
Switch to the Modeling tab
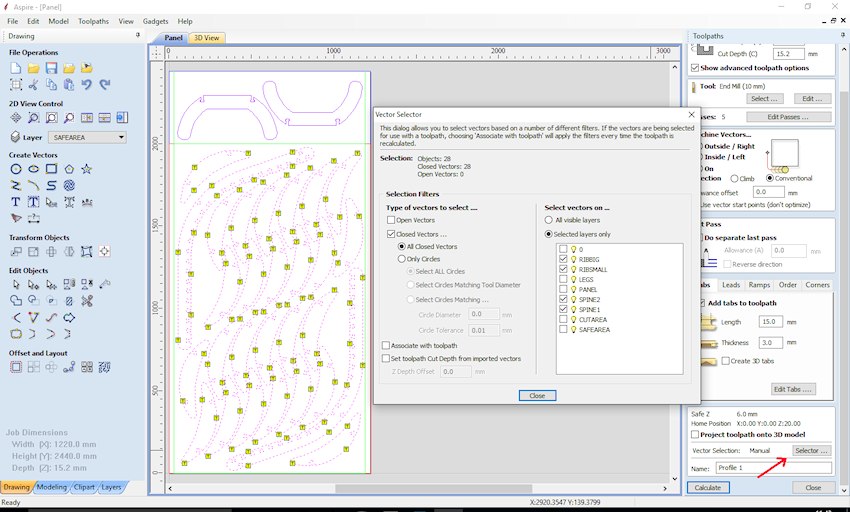(51, 487)
